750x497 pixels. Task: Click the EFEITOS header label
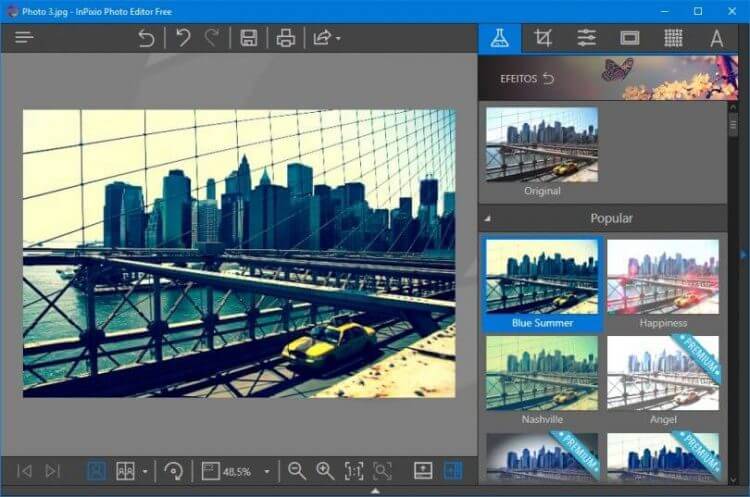click(x=518, y=79)
